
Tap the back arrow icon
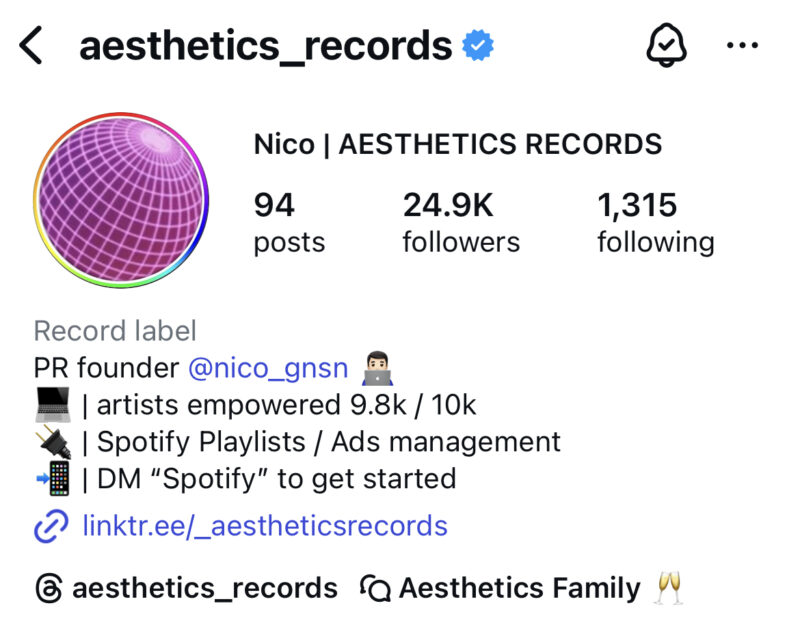tap(31, 46)
